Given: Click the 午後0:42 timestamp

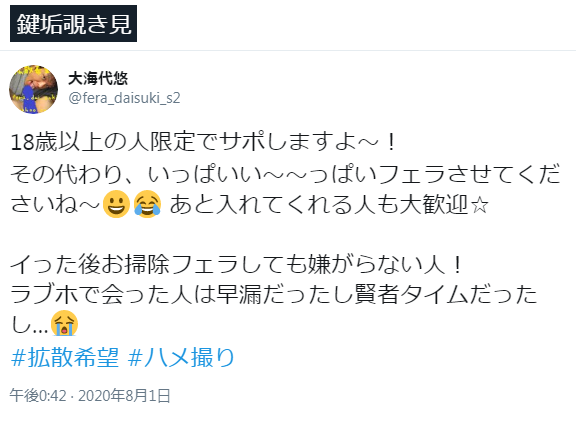Looking at the screenshot, I should (x=38, y=396).
